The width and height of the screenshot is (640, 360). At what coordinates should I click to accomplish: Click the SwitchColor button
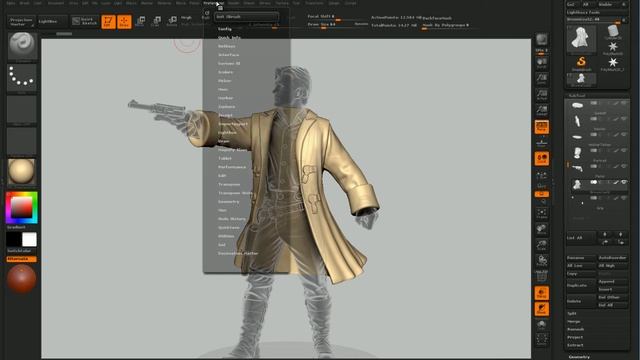pyautogui.click(x=22, y=251)
